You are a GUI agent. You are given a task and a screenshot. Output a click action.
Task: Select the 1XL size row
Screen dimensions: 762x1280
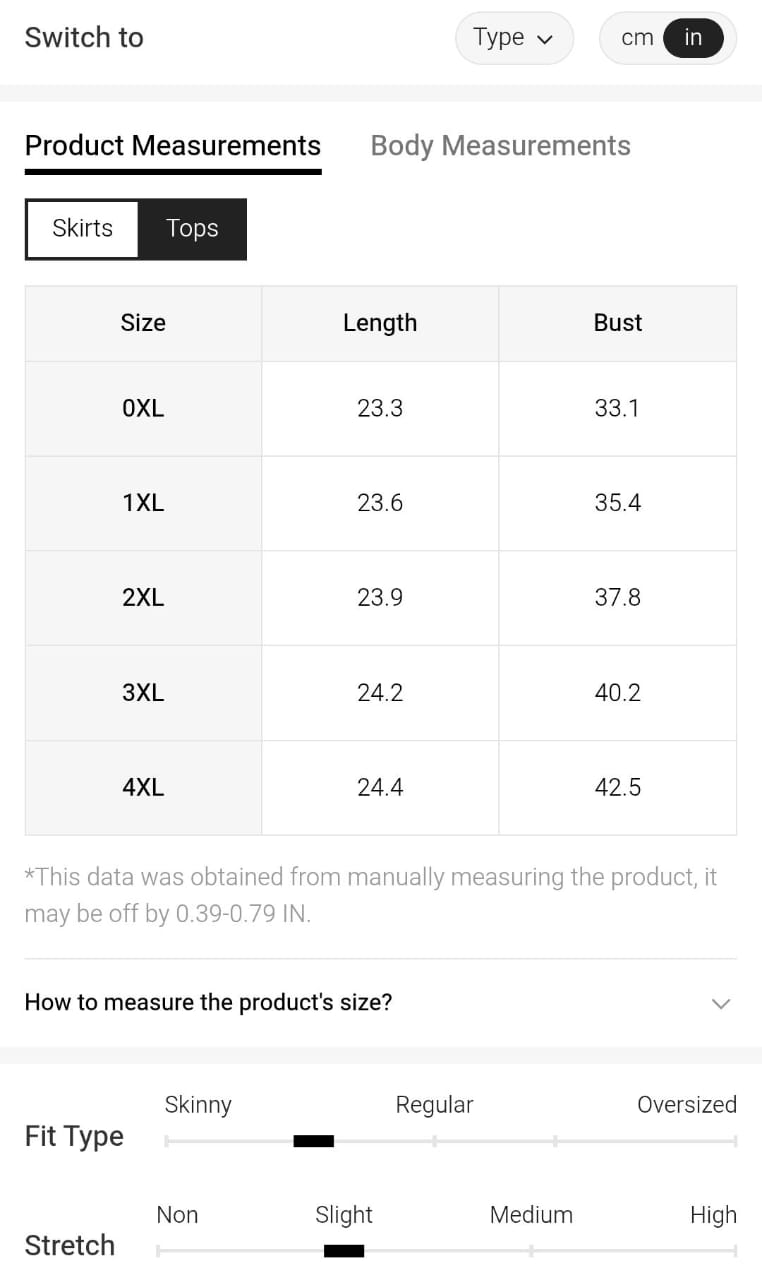coord(143,503)
